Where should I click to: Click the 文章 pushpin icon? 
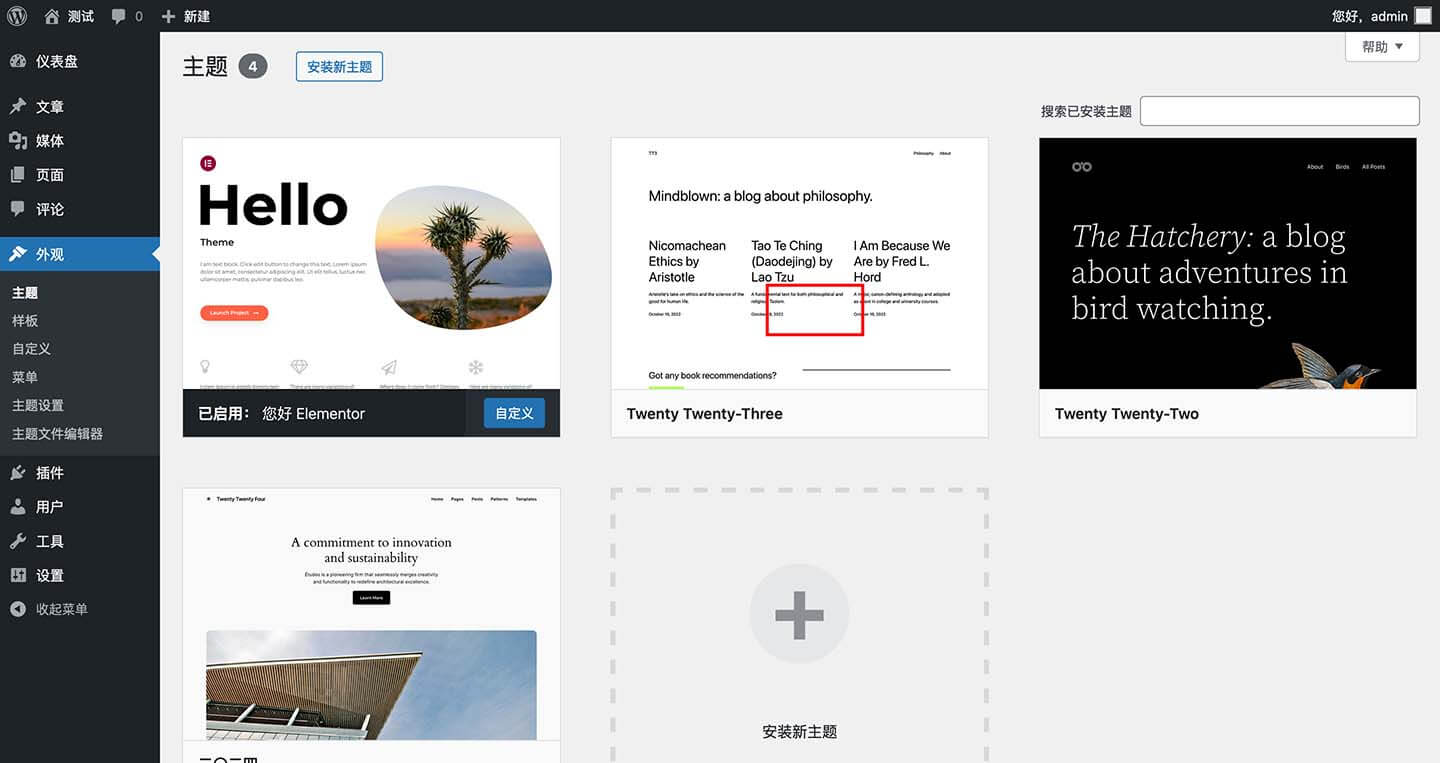click(x=18, y=107)
